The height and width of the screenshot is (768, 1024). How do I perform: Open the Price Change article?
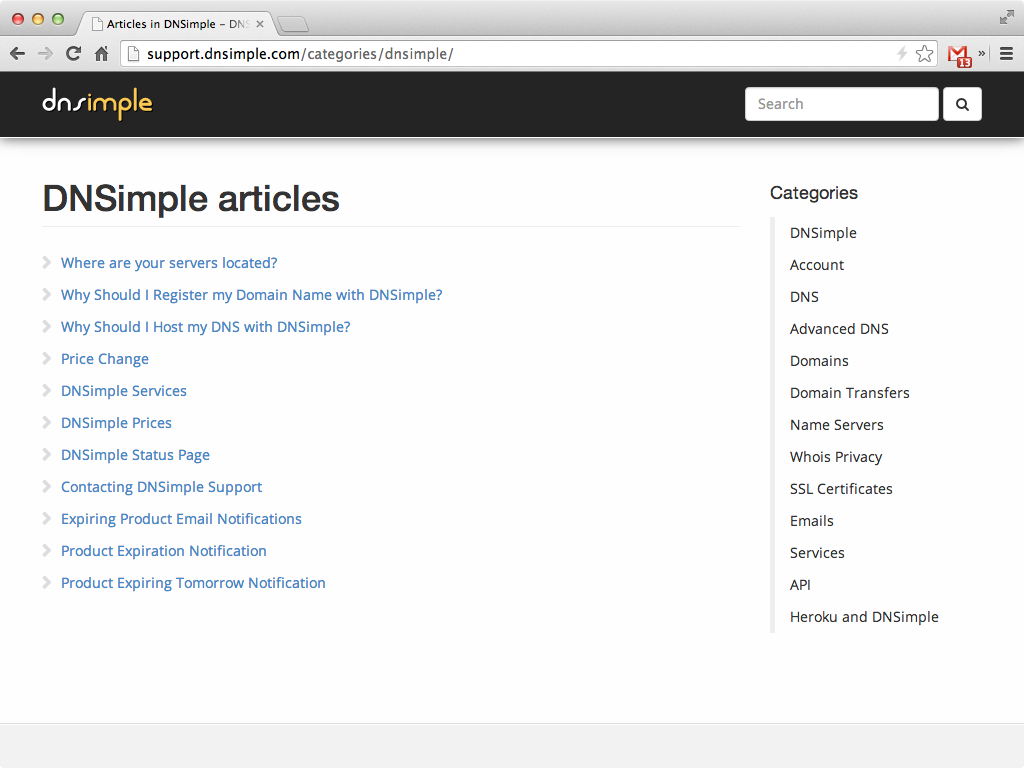[x=104, y=359]
